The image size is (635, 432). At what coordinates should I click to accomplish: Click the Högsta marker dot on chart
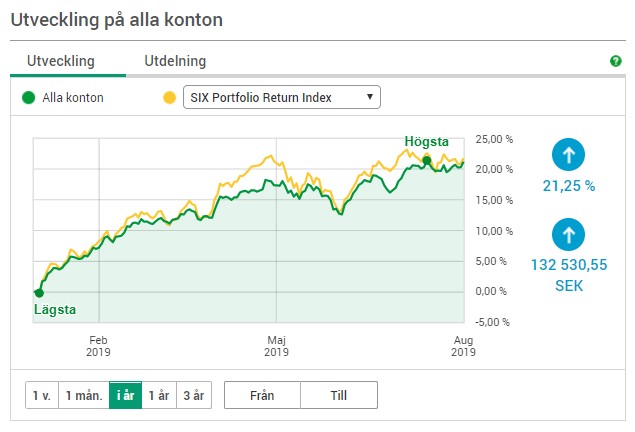[x=426, y=161]
